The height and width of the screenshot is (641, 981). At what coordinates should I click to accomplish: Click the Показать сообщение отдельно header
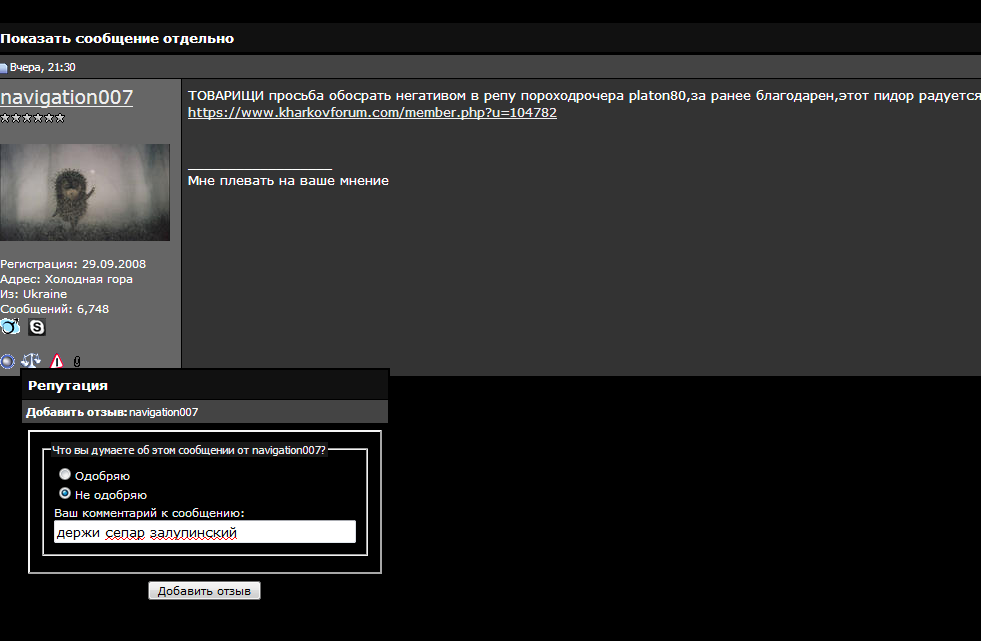[x=117, y=38]
